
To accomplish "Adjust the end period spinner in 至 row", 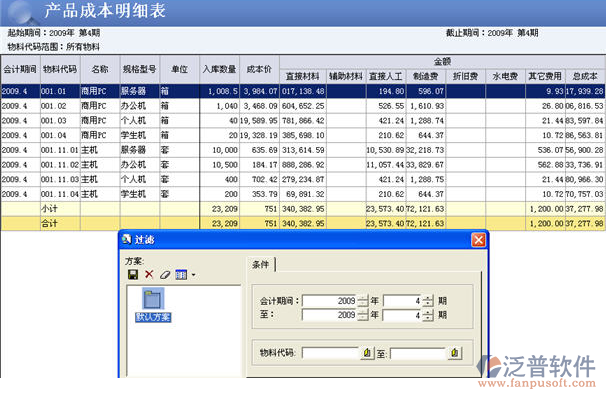I will (428, 315).
